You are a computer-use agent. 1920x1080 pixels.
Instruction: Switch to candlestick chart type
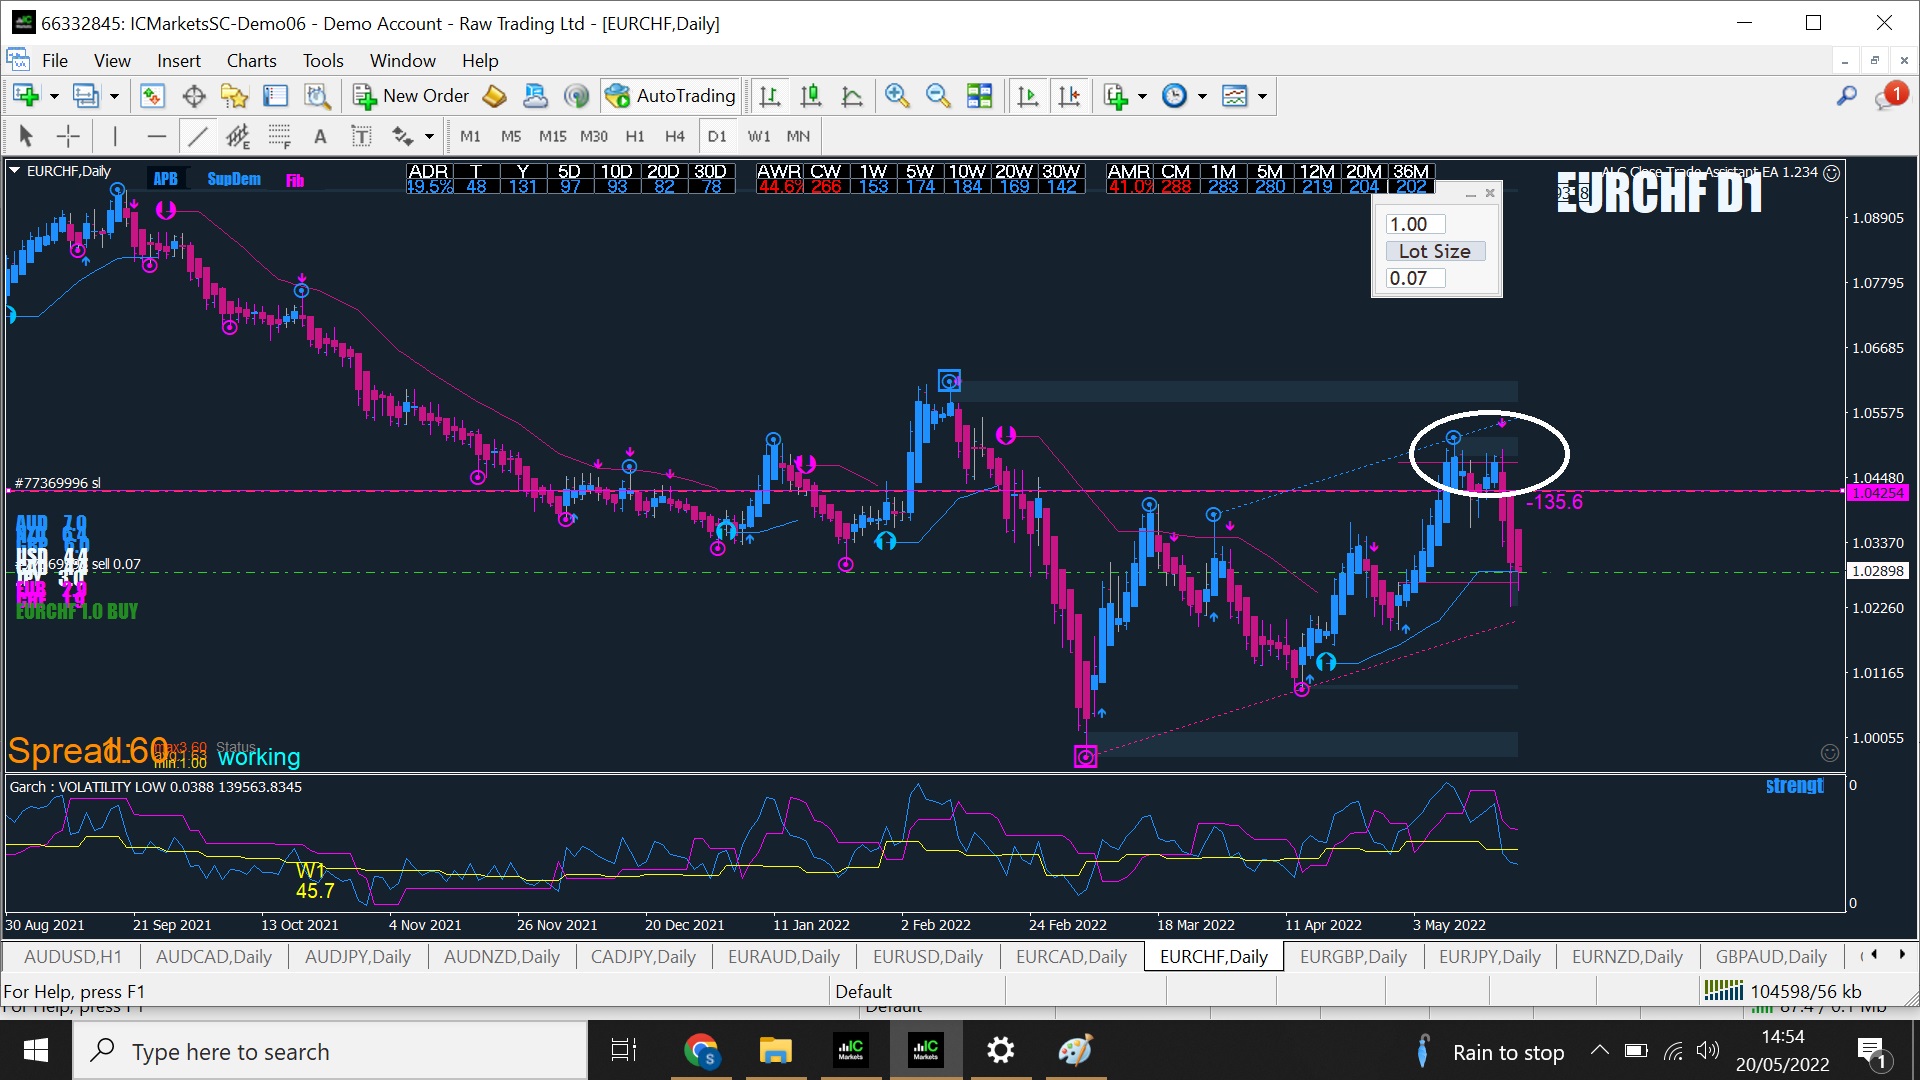tap(811, 96)
